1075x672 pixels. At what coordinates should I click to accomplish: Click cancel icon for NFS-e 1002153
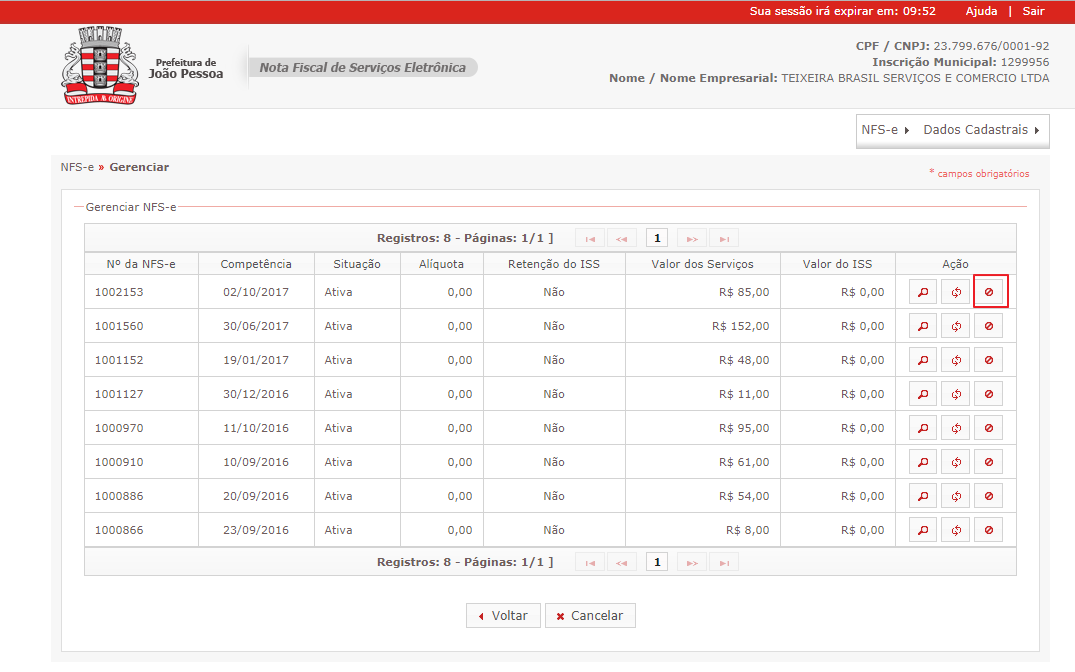tap(989, 292)
